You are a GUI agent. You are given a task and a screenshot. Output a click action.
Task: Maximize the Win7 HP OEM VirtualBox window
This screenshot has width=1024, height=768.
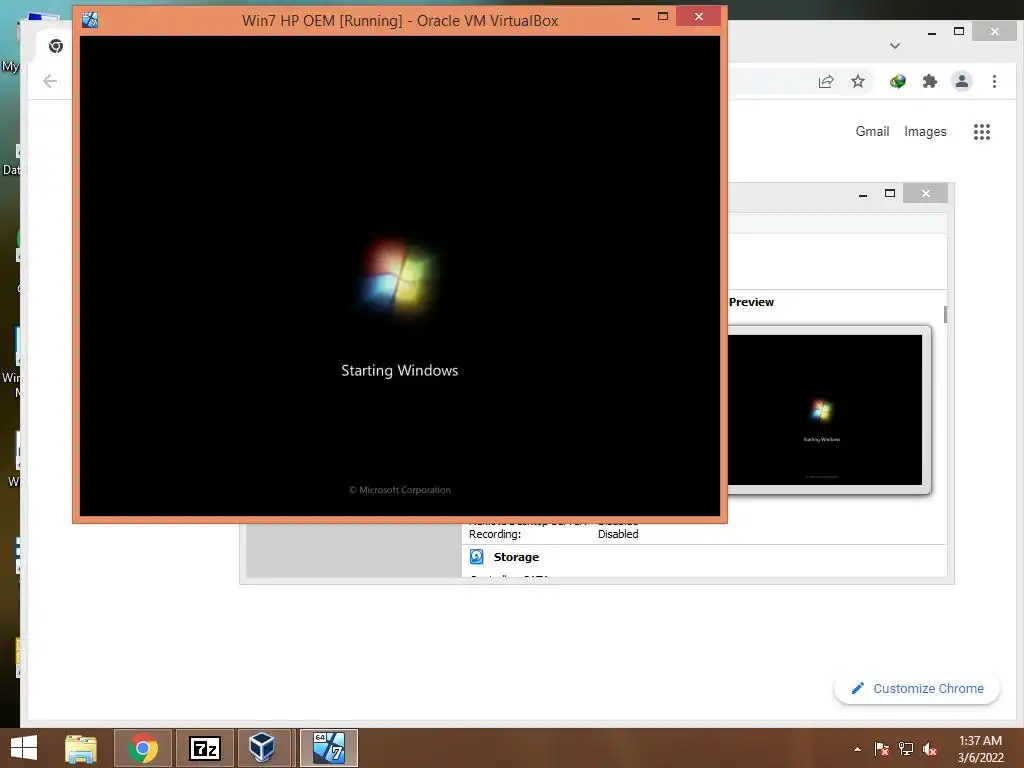tap(663, 17)
